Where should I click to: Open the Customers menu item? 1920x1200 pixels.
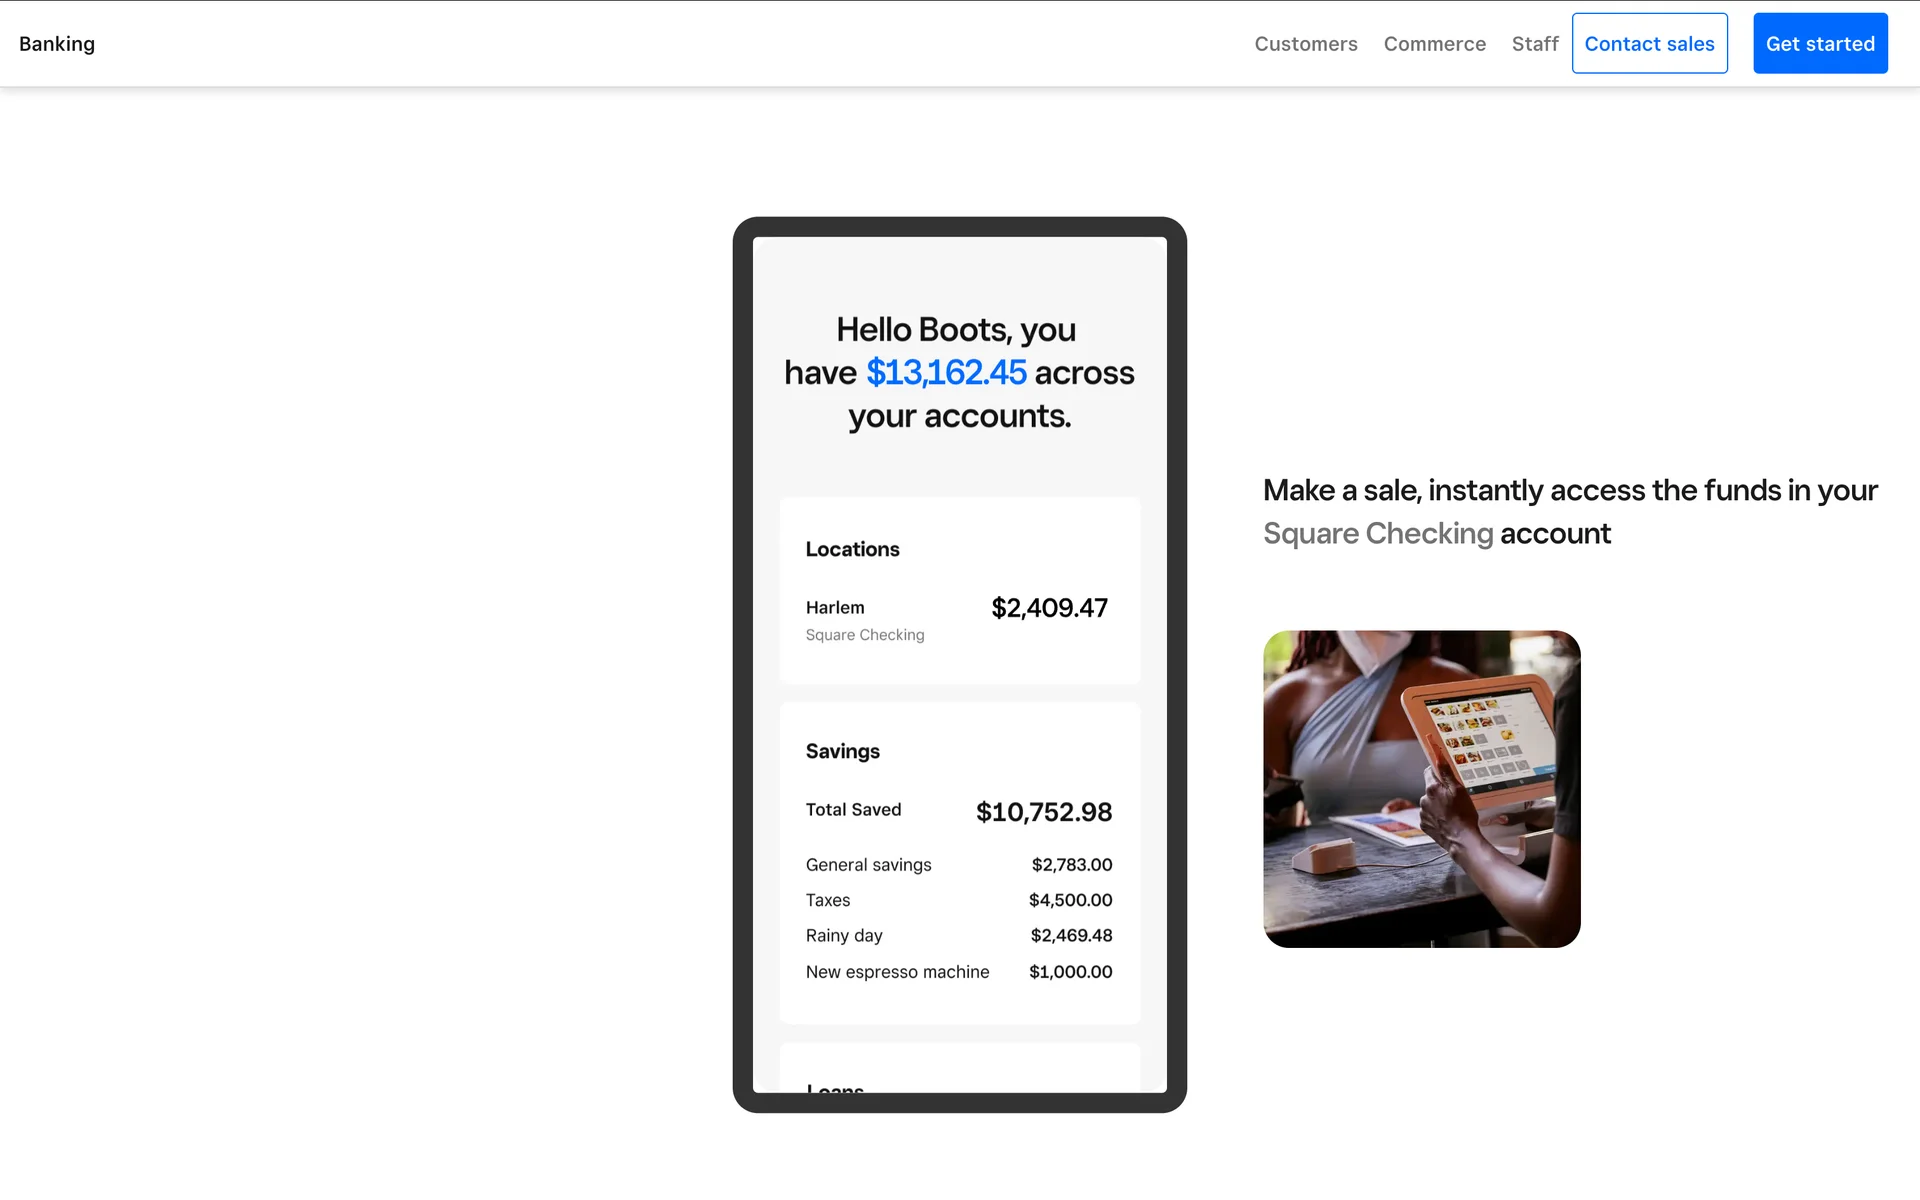[x=1305, y=44]
